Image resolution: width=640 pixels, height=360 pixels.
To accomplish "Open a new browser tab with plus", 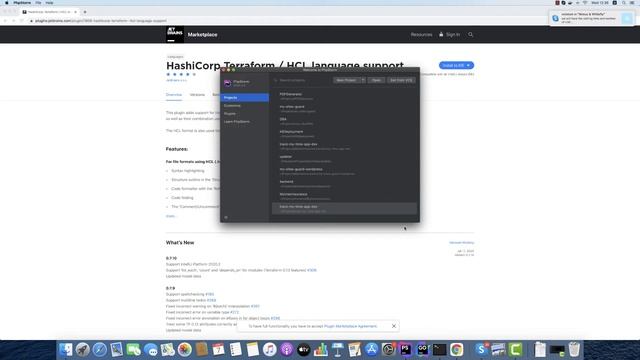I will (x=85, y=12).
